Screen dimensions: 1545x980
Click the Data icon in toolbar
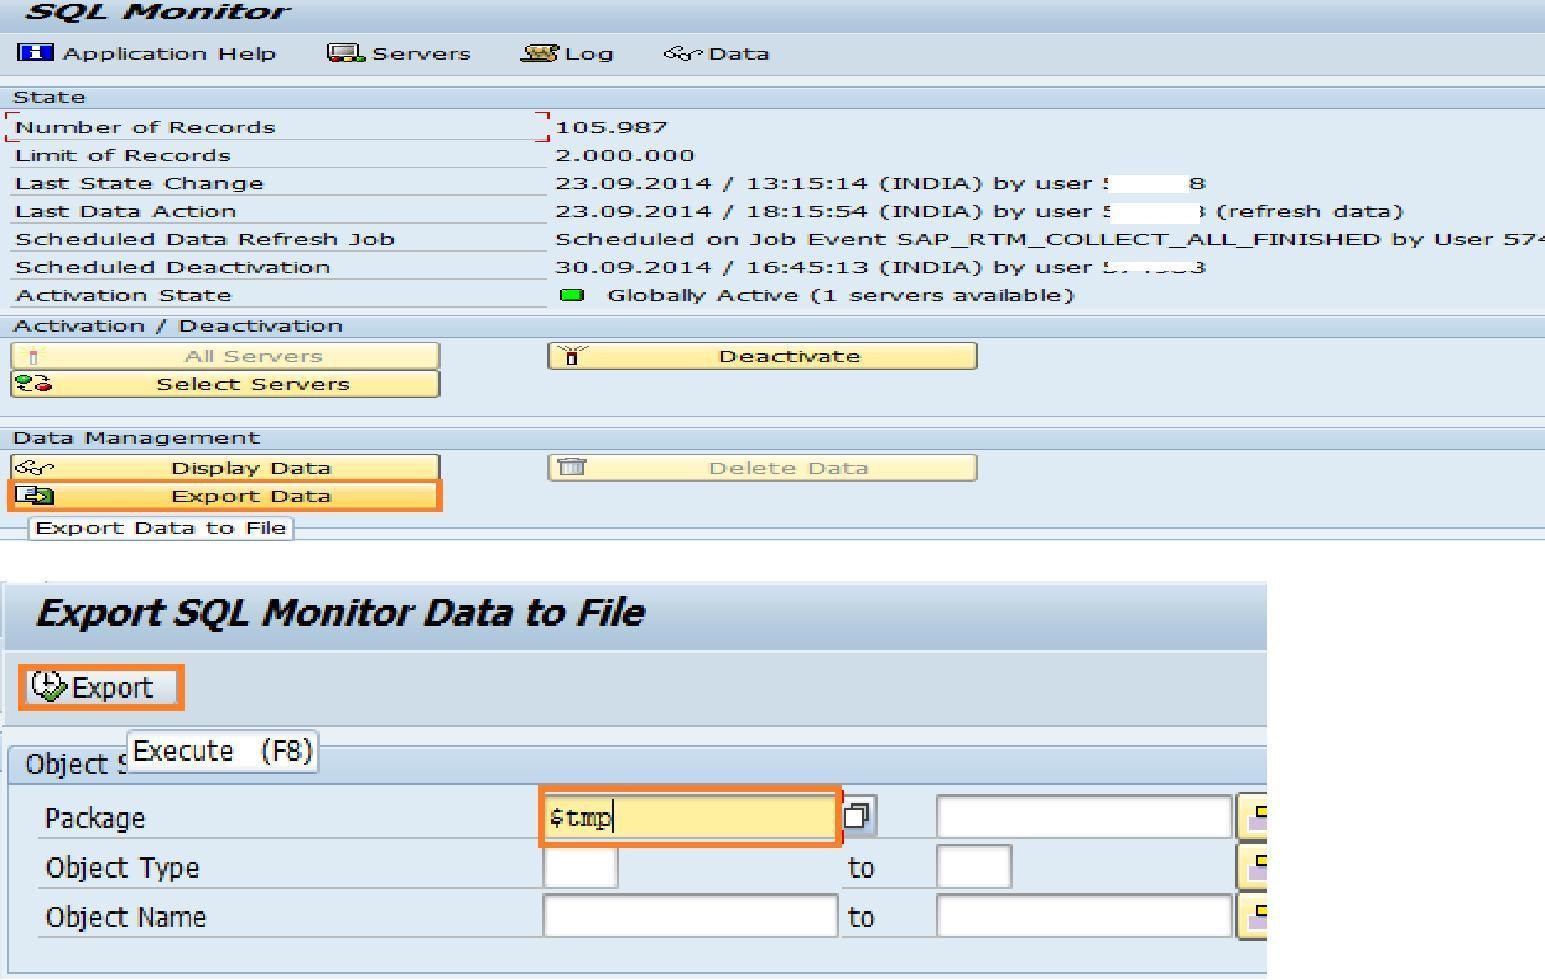point(684,52)
